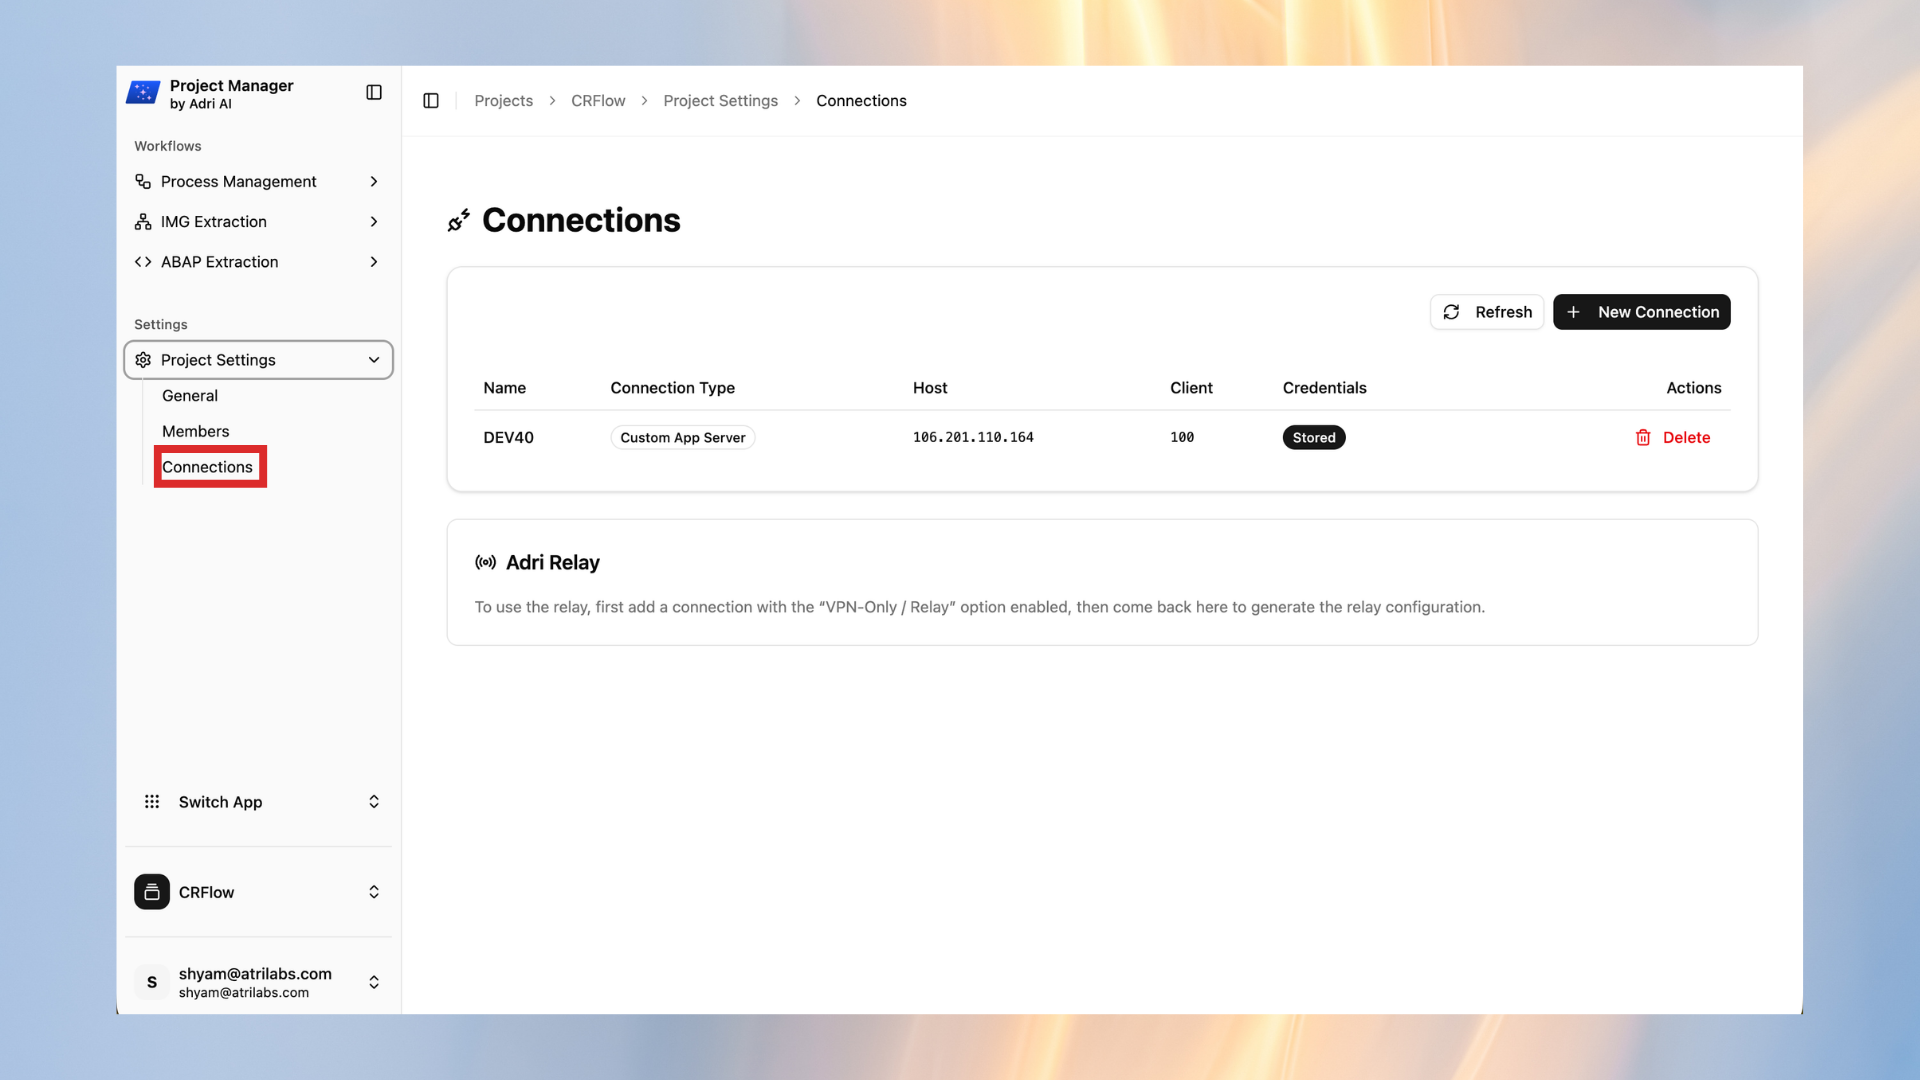Expand the Process Management workflow chevron
Image resolution: width=1920 pixels, height=1080 pixels.
pos(373,181)
